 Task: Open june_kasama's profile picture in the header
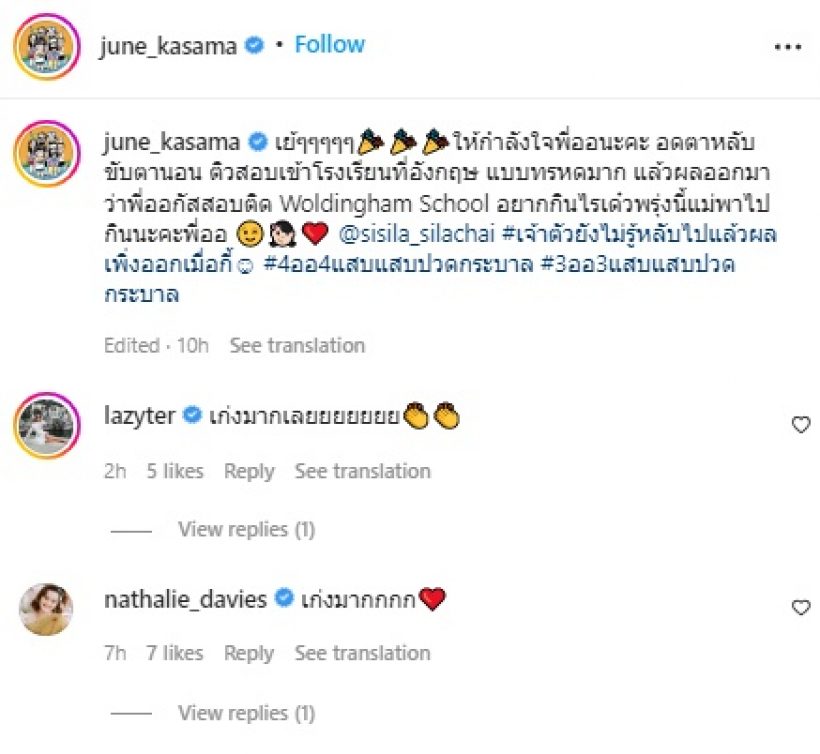click(47, 46)
